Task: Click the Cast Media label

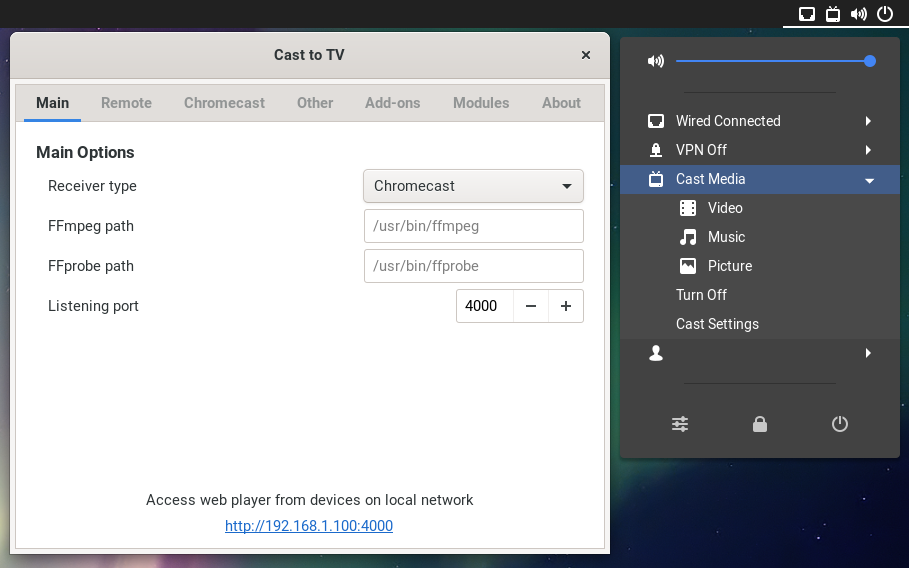Action: click(x=710, y=179)
